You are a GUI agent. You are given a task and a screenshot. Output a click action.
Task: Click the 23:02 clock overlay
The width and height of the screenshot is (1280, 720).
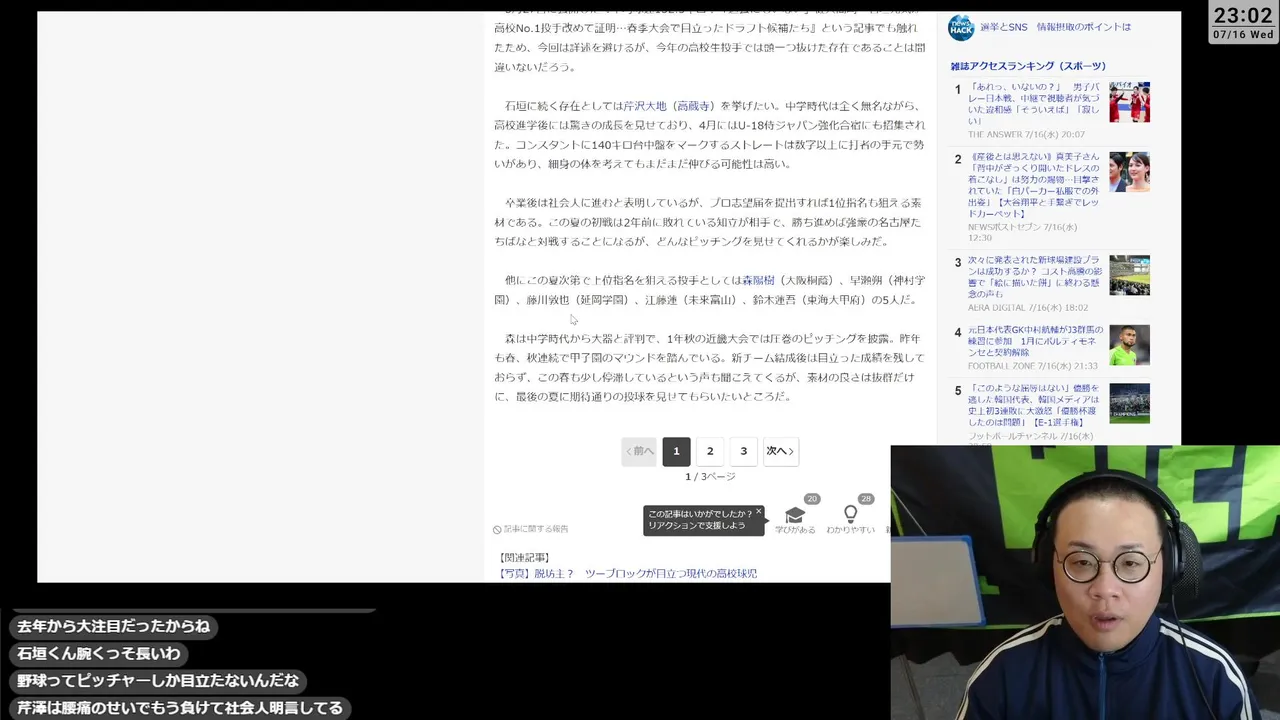1243,16
